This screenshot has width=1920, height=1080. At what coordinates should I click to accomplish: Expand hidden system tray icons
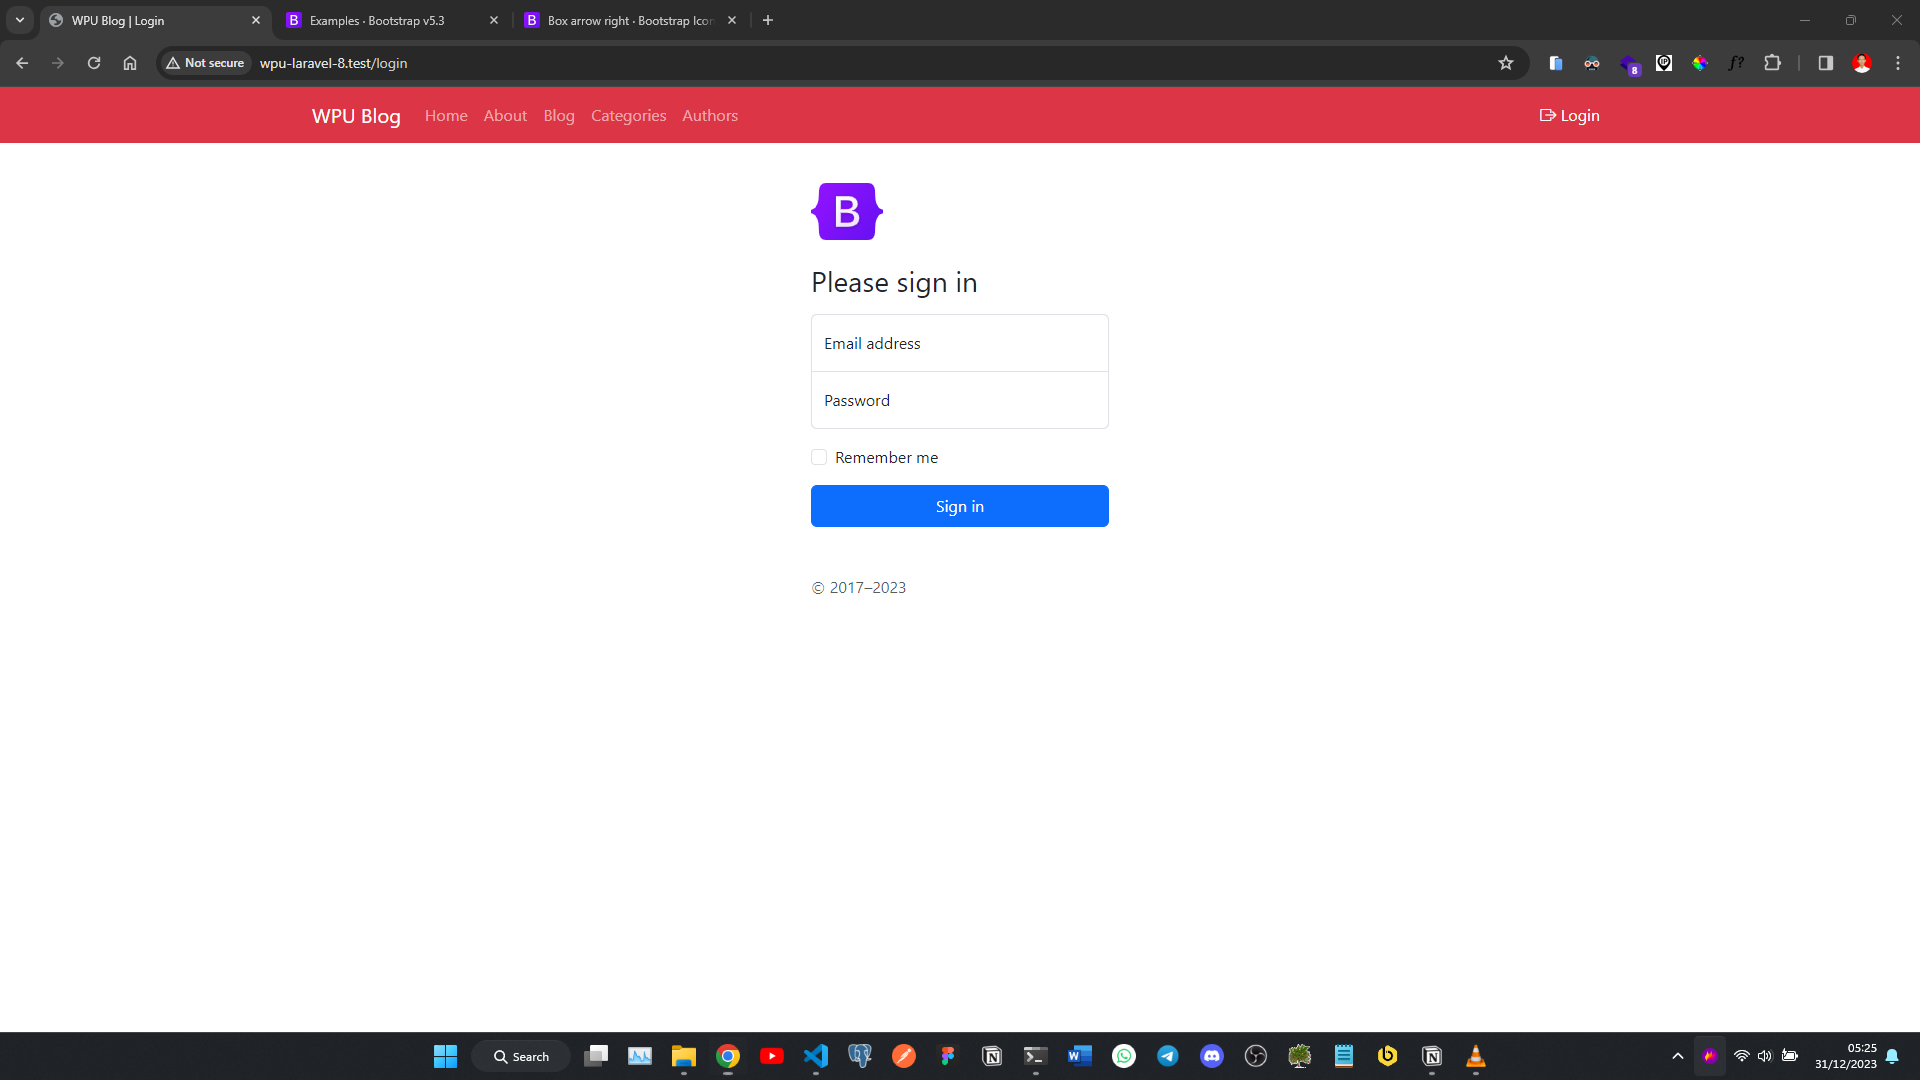(1678, 1055)
